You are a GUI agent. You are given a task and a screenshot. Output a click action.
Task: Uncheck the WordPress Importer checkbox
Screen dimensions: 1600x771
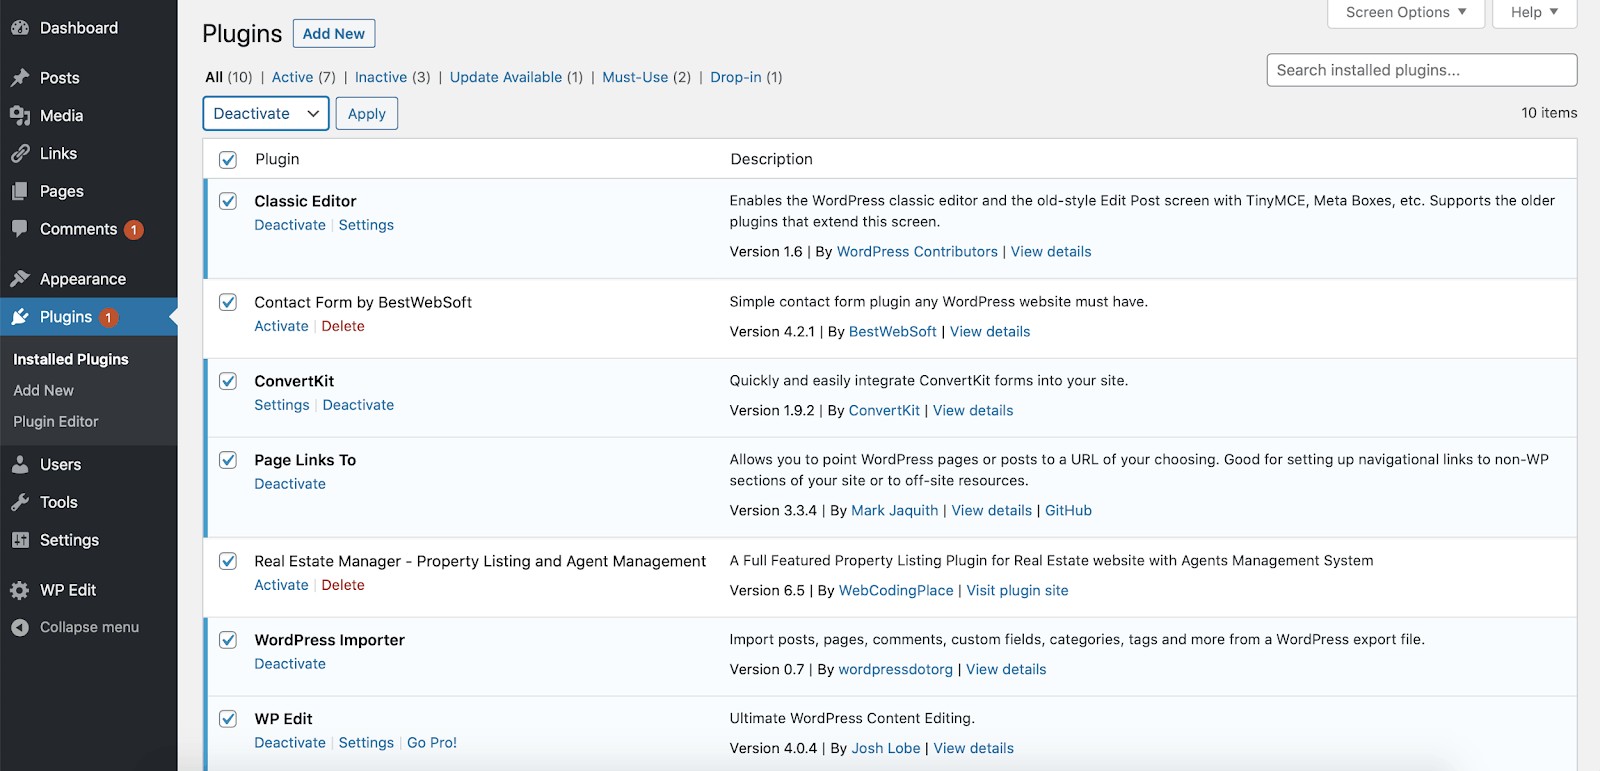click(228, 640)
